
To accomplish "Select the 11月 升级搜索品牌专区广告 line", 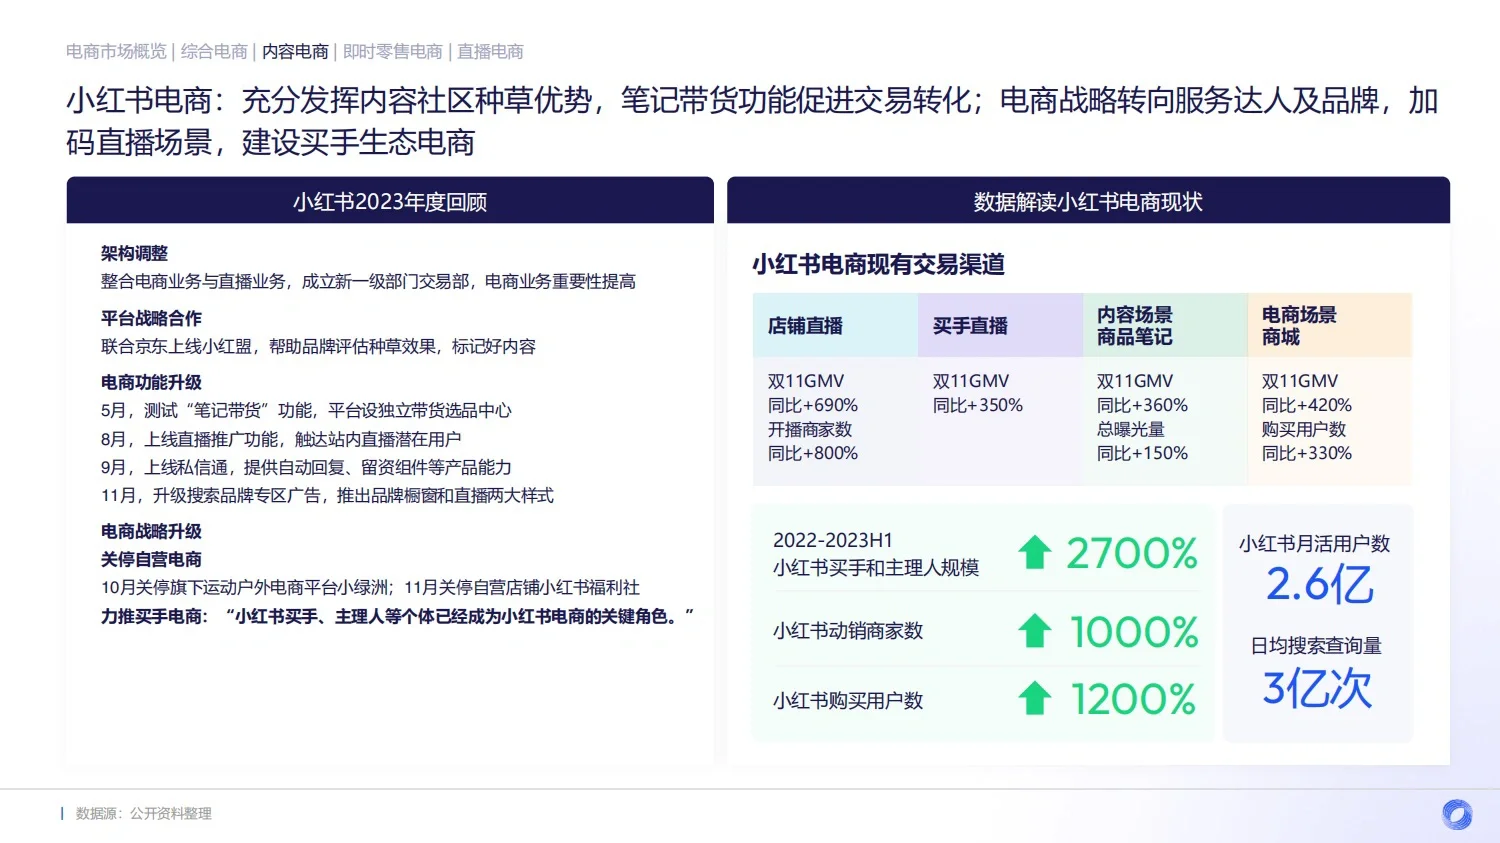I will tap(327, 496).
